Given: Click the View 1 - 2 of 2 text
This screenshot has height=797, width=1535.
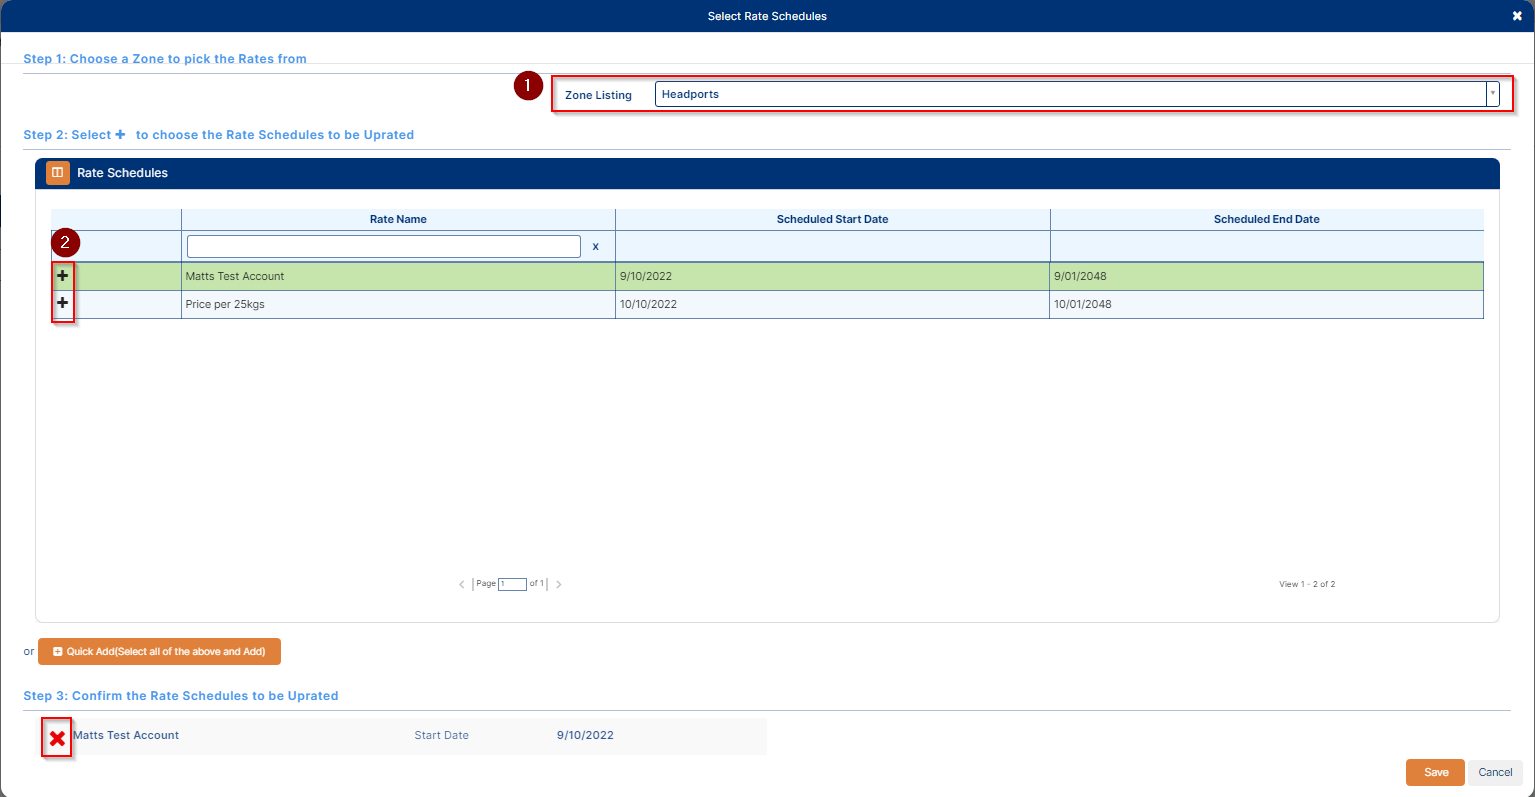Looking at the screenshot, I should (1307, 584).
